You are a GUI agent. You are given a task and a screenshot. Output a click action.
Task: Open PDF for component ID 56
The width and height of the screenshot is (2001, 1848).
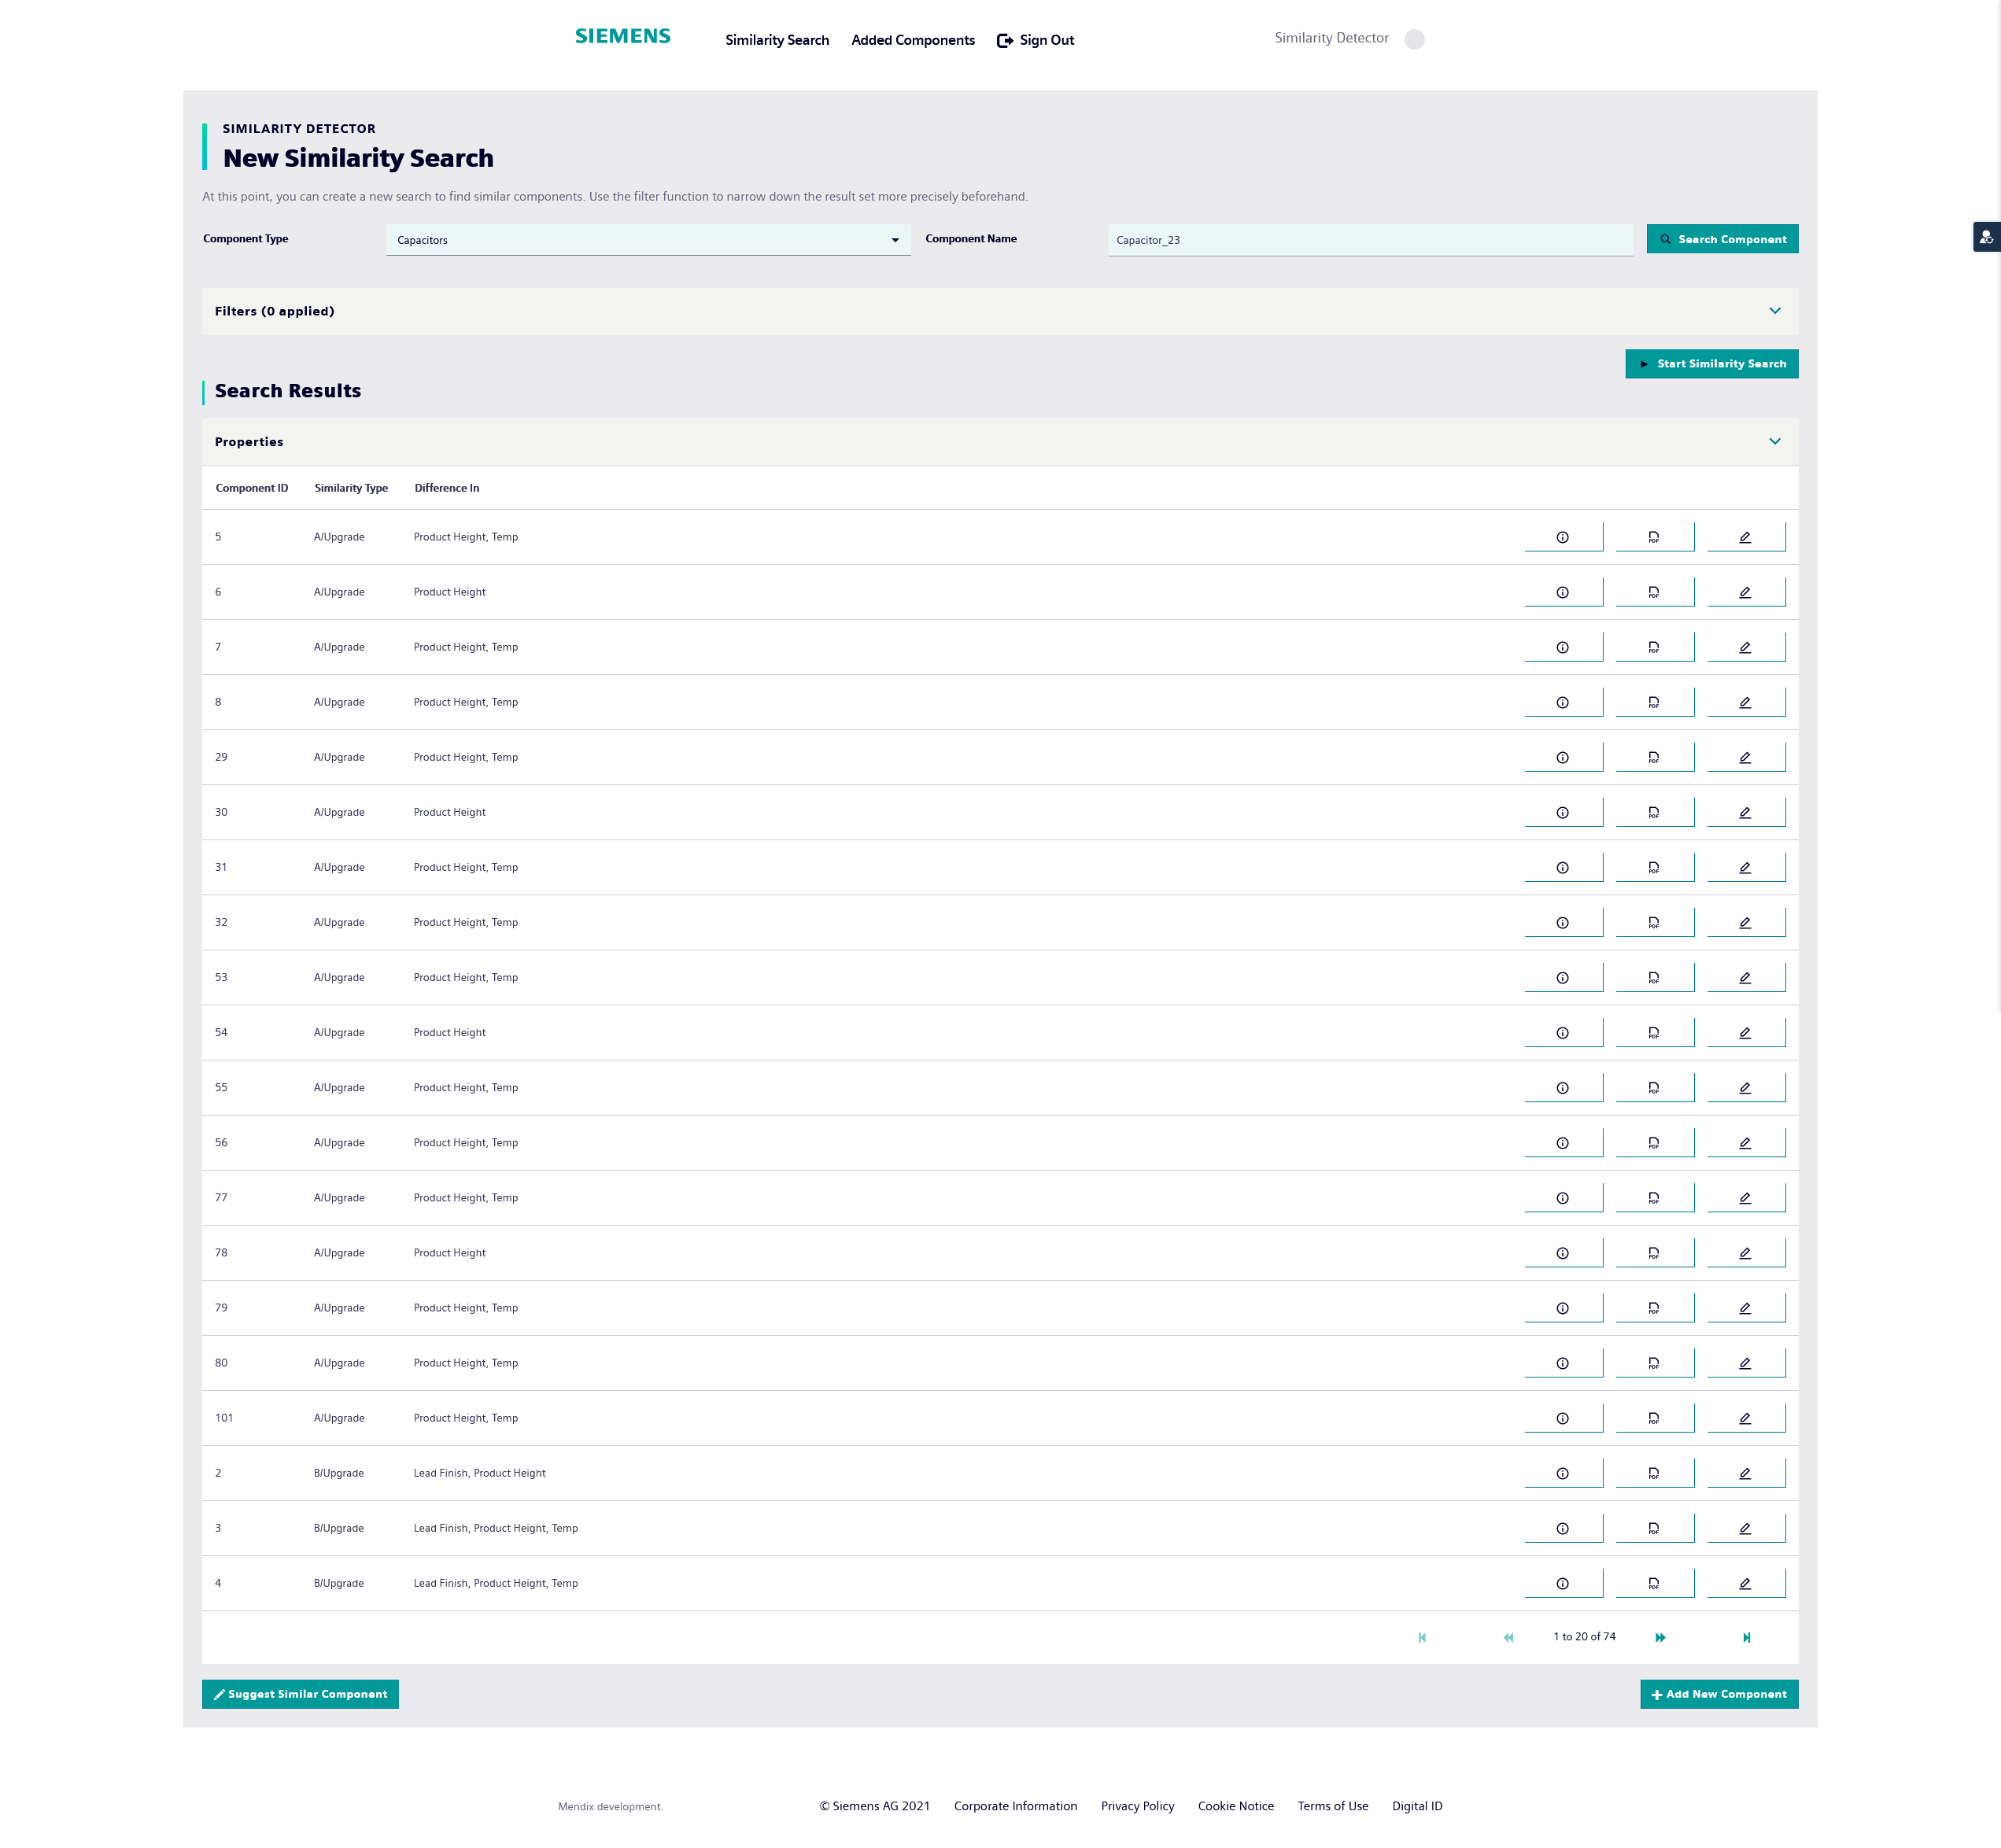coord(1654,1142)
